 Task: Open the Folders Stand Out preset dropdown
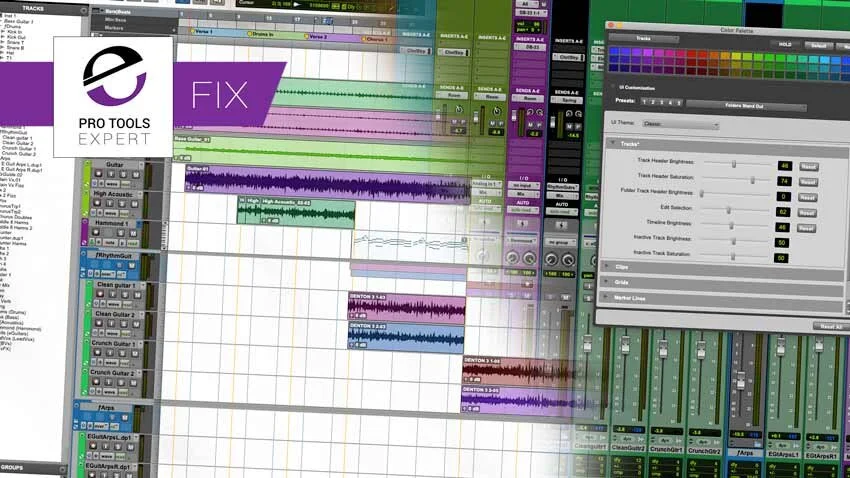[x=746, y=106]
